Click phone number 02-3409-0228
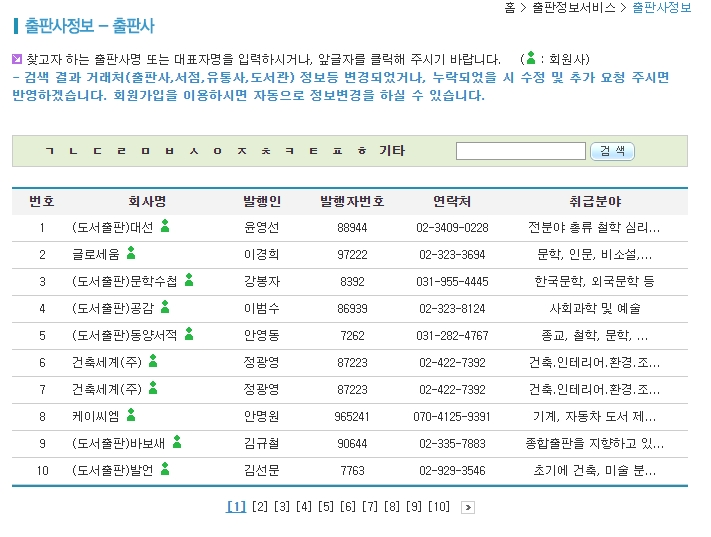The image size is (711, 537). click(x=453, y=228)
